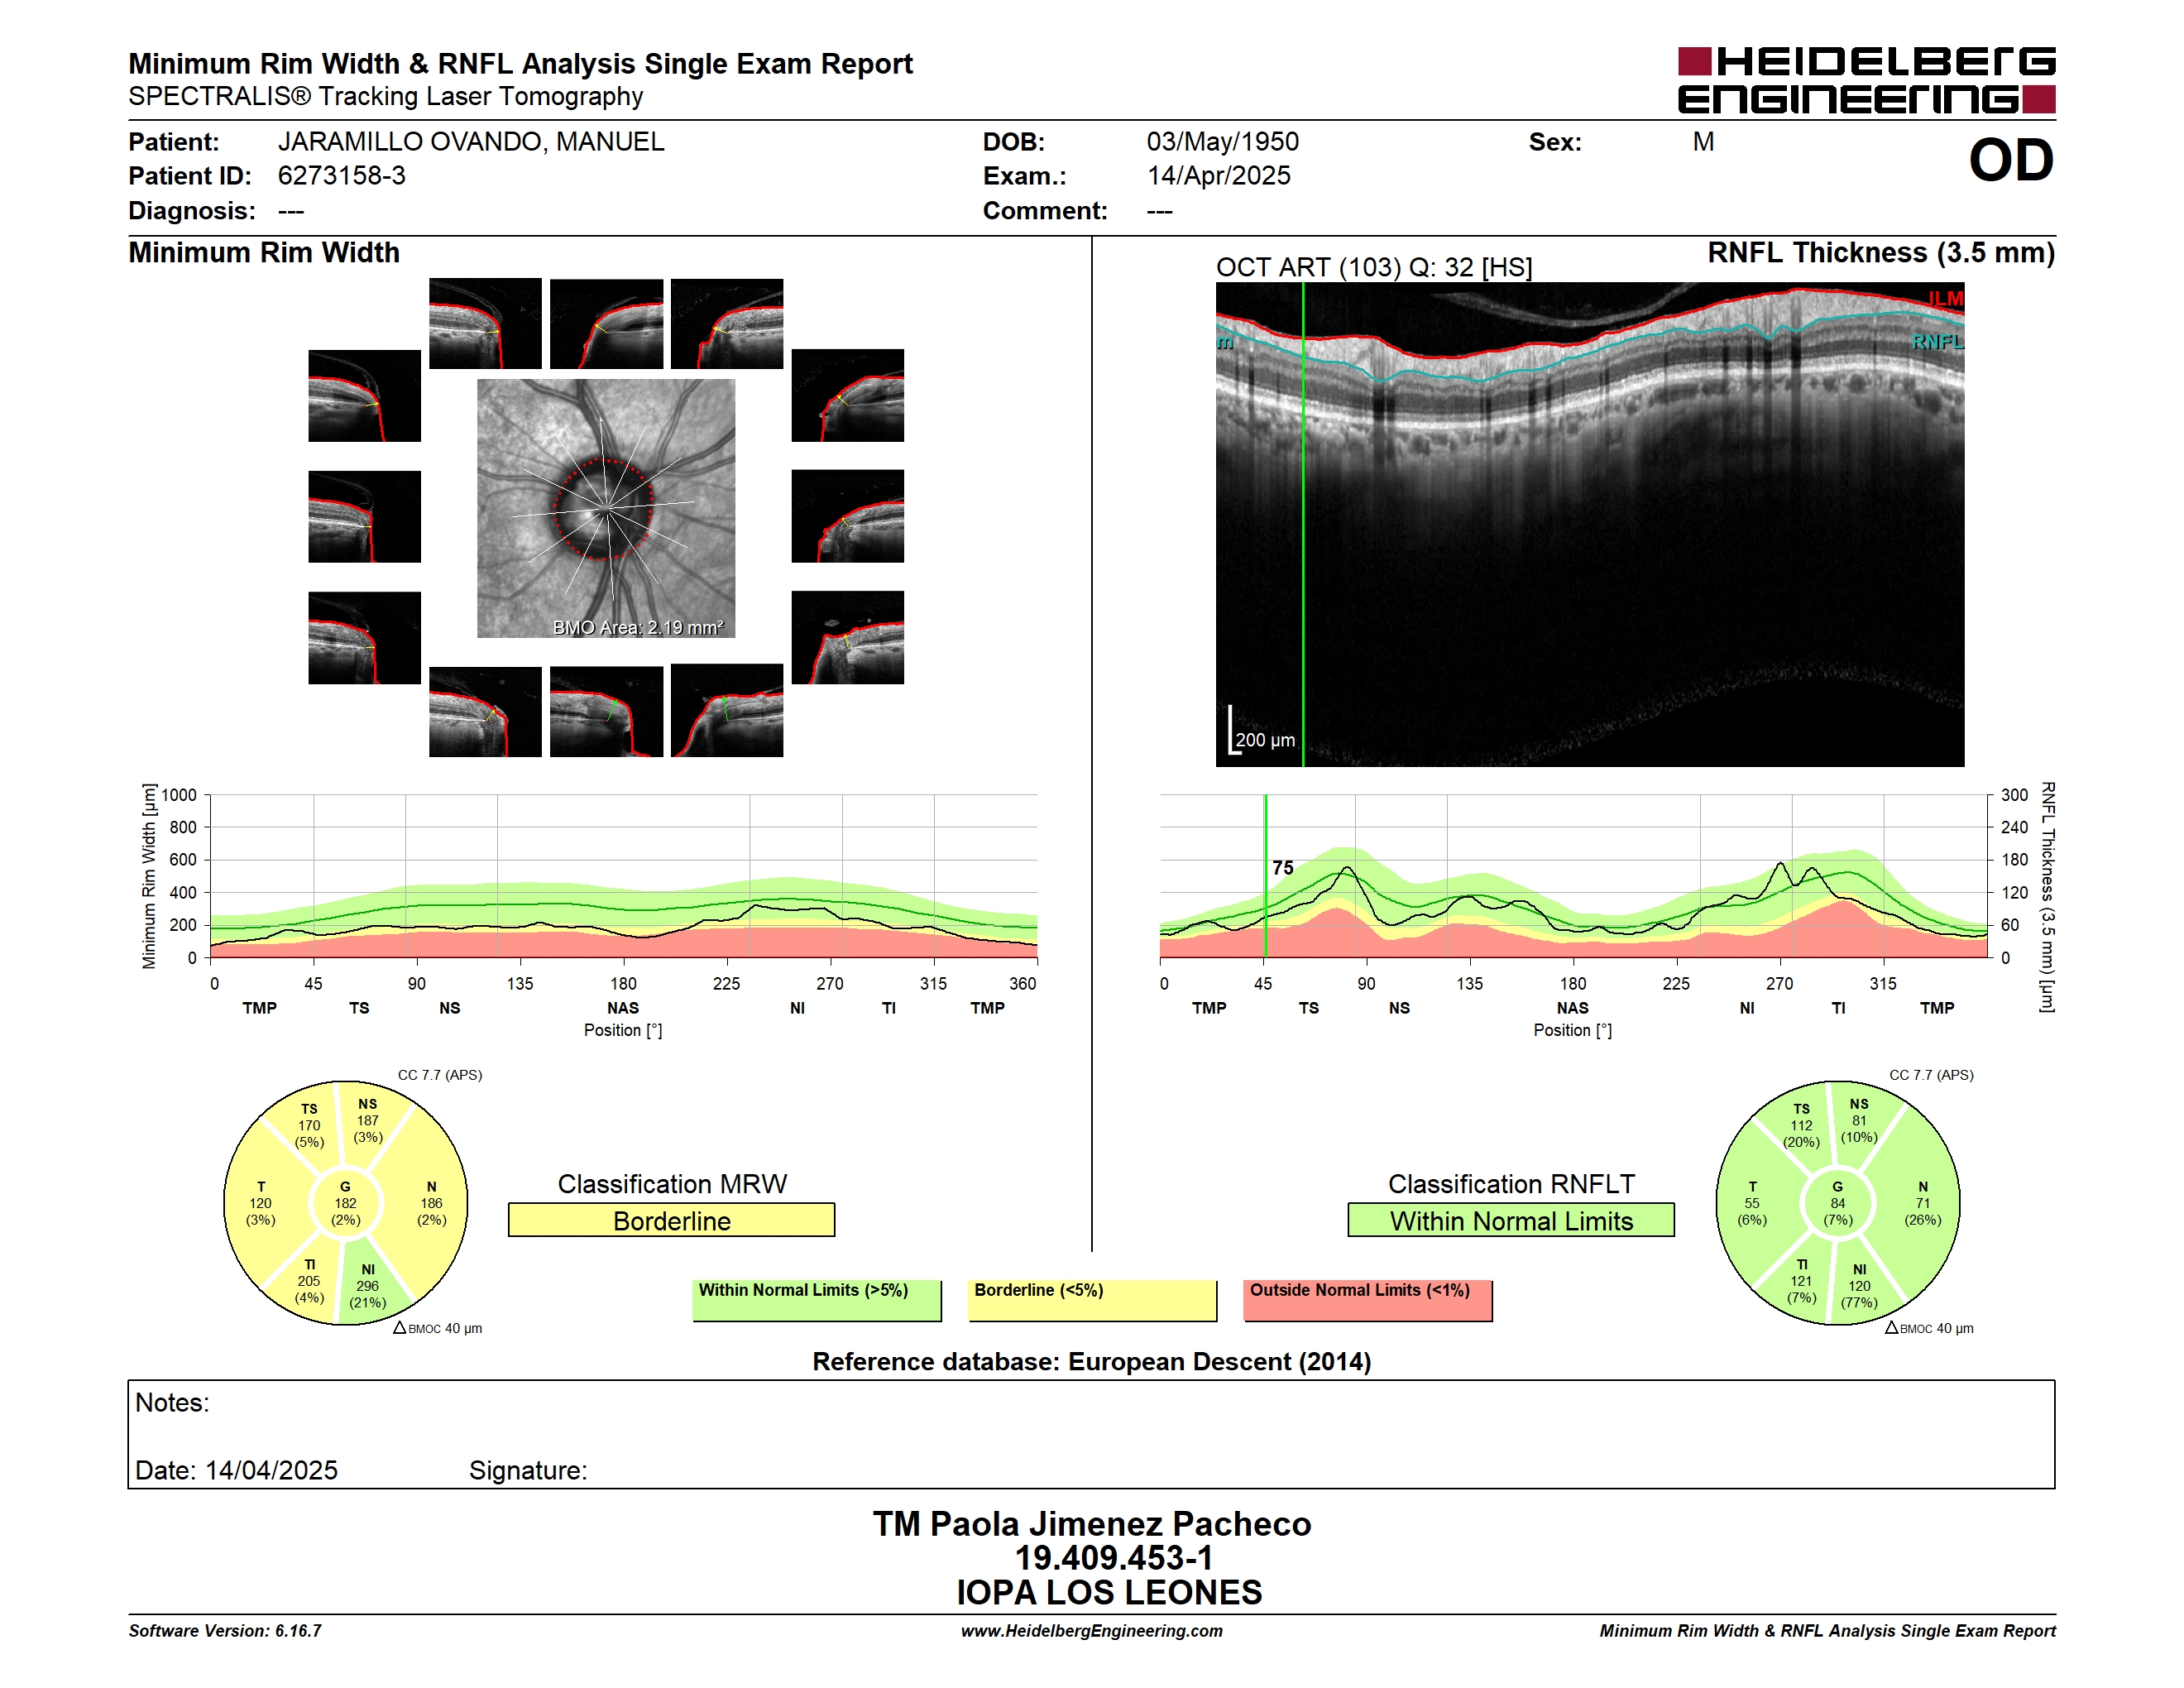The image size is (2184, 1688).
Task: Click the RNFL layer label on B-scan
Action: (1938, 342)
